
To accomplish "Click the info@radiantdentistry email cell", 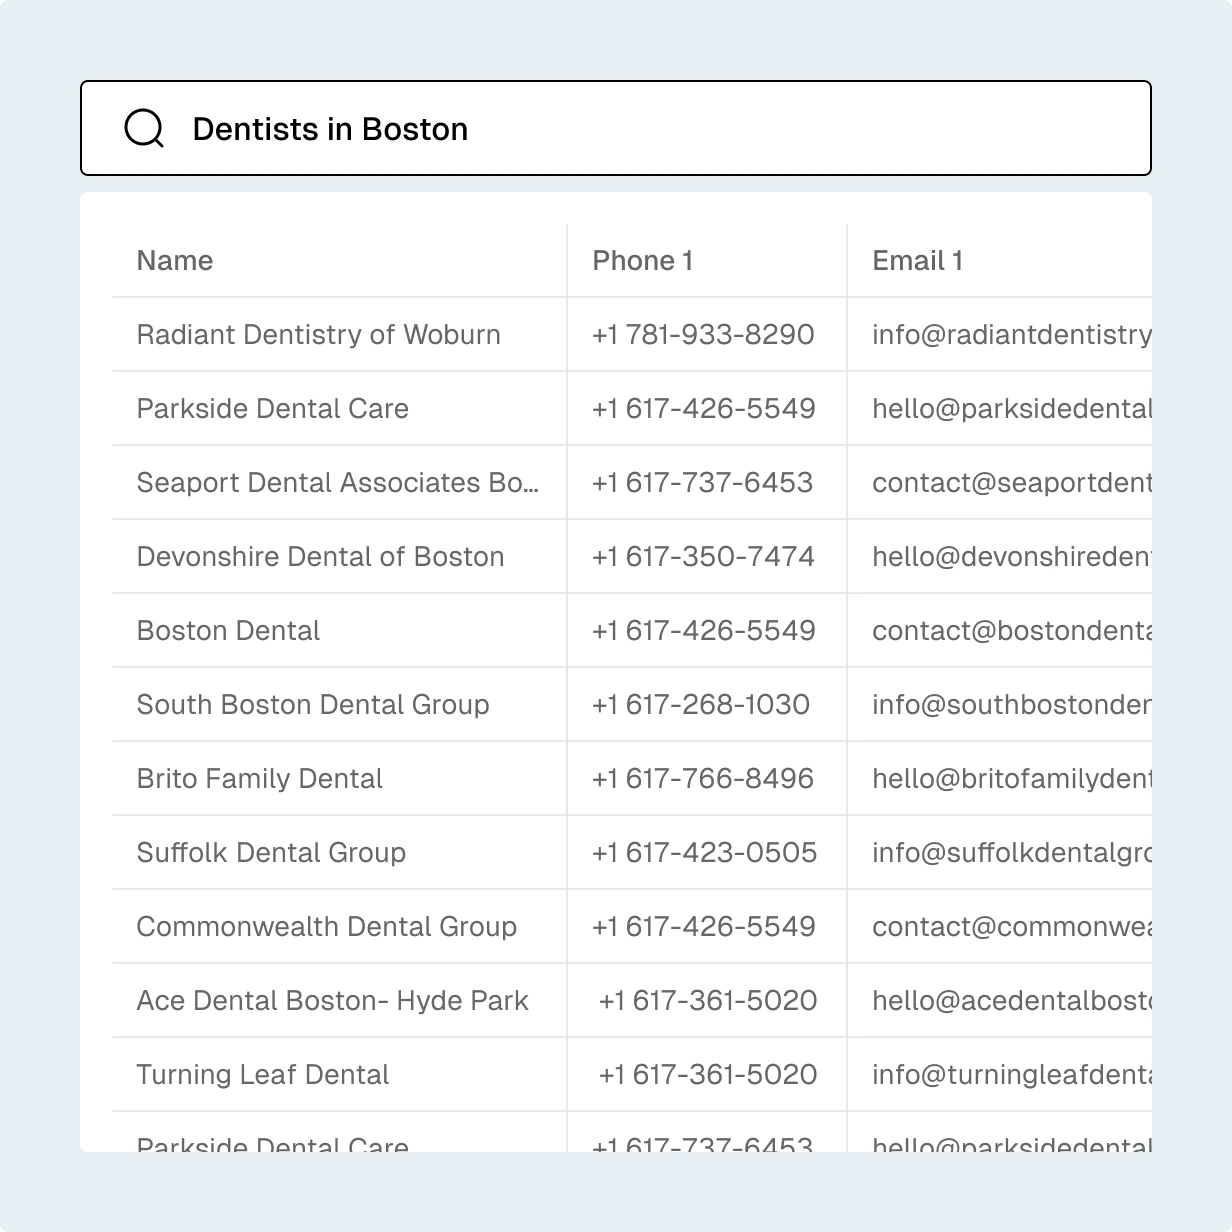I will [1010, 335].
